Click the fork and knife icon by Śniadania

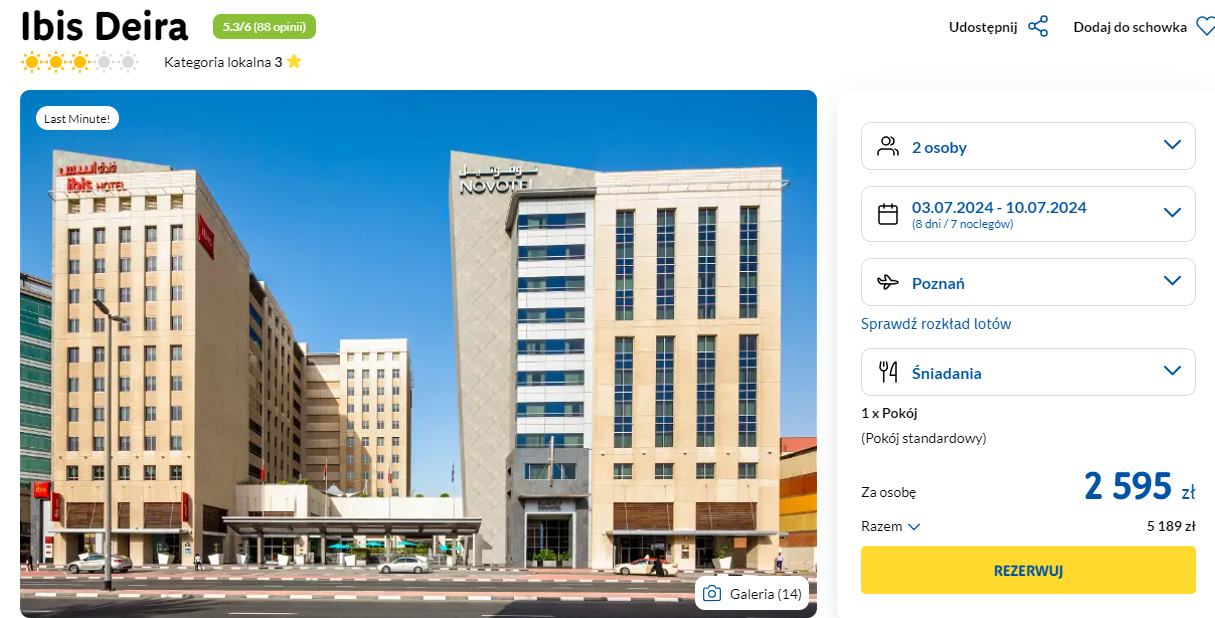[888, 373]
